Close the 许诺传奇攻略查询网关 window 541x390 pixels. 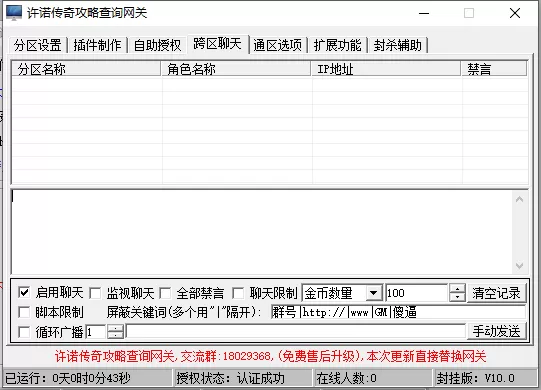515,13
